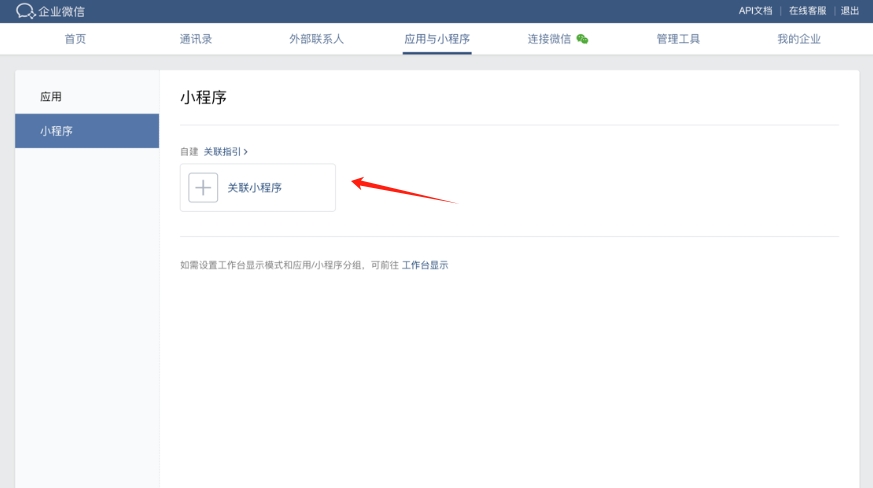This screenshot has height=488, width=873.
Task: Click the chevron after 关联指引
Action: 246,152
